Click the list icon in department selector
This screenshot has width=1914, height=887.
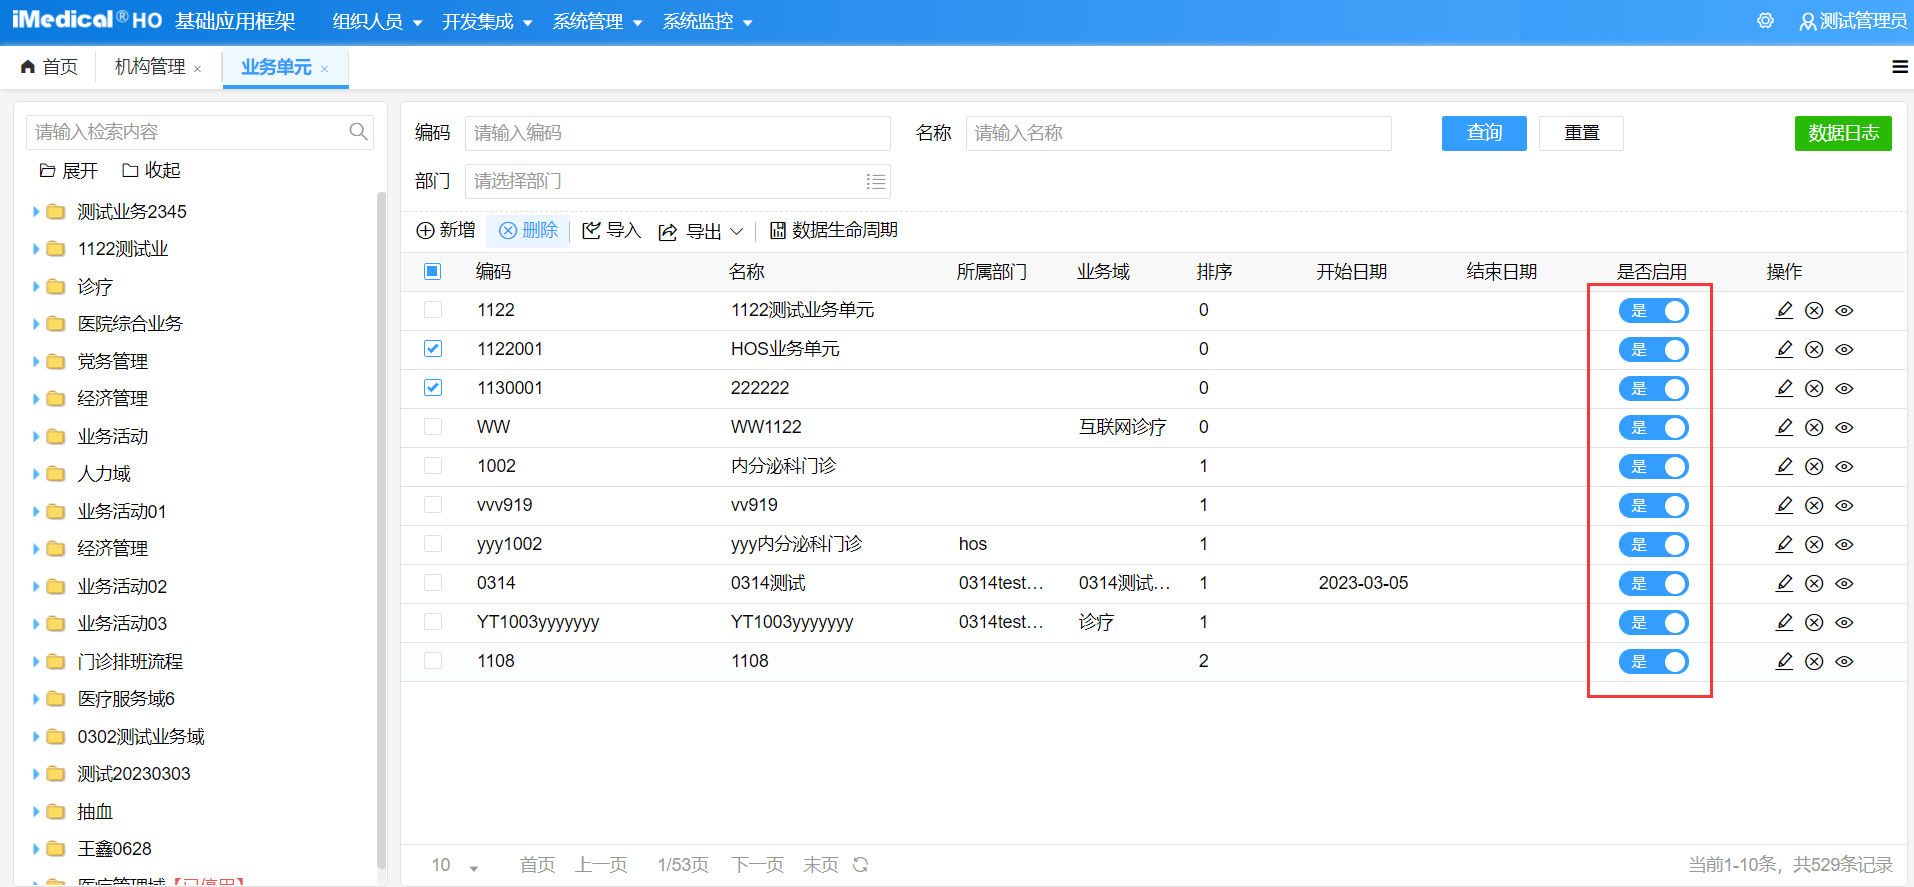click(x=876, y=181)
